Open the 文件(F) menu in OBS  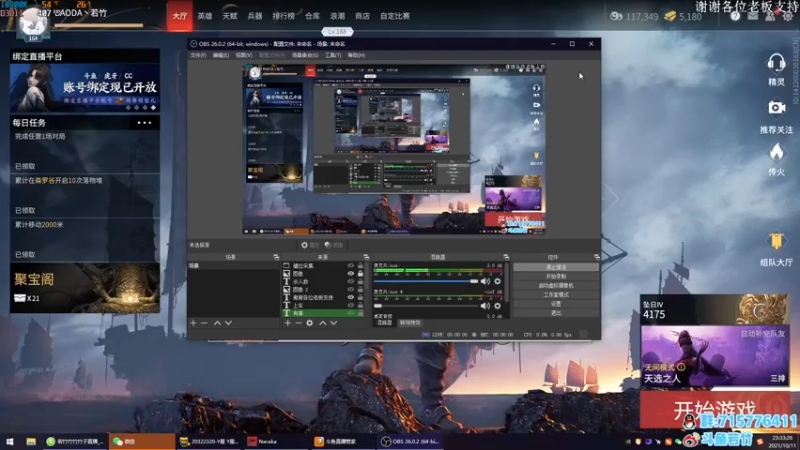point(198,55)
